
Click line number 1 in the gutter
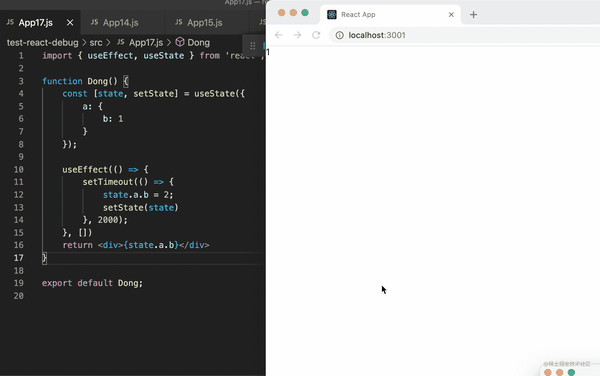[21, 56]
